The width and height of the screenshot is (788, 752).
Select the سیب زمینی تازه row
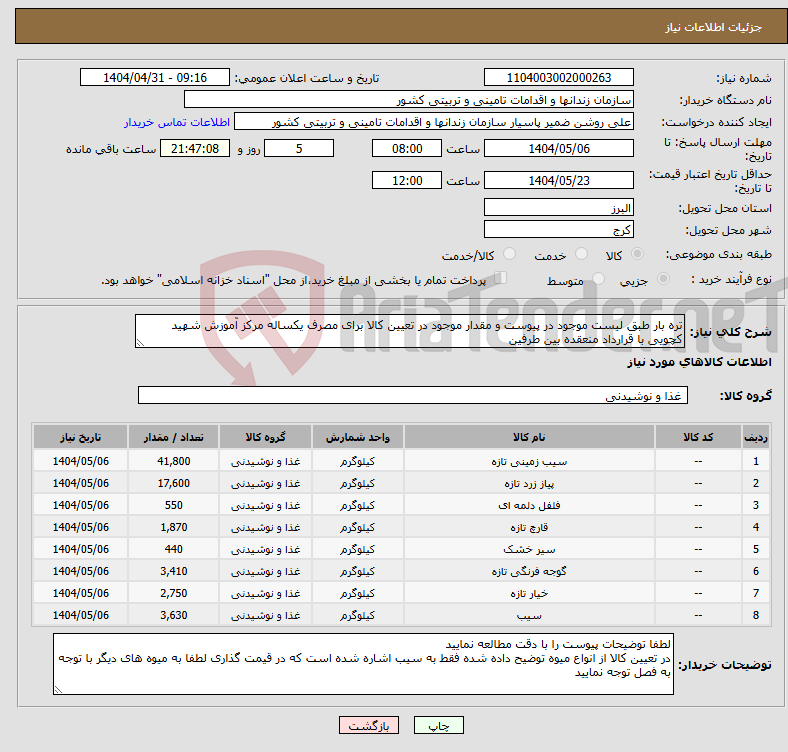(x=528, y=461)
